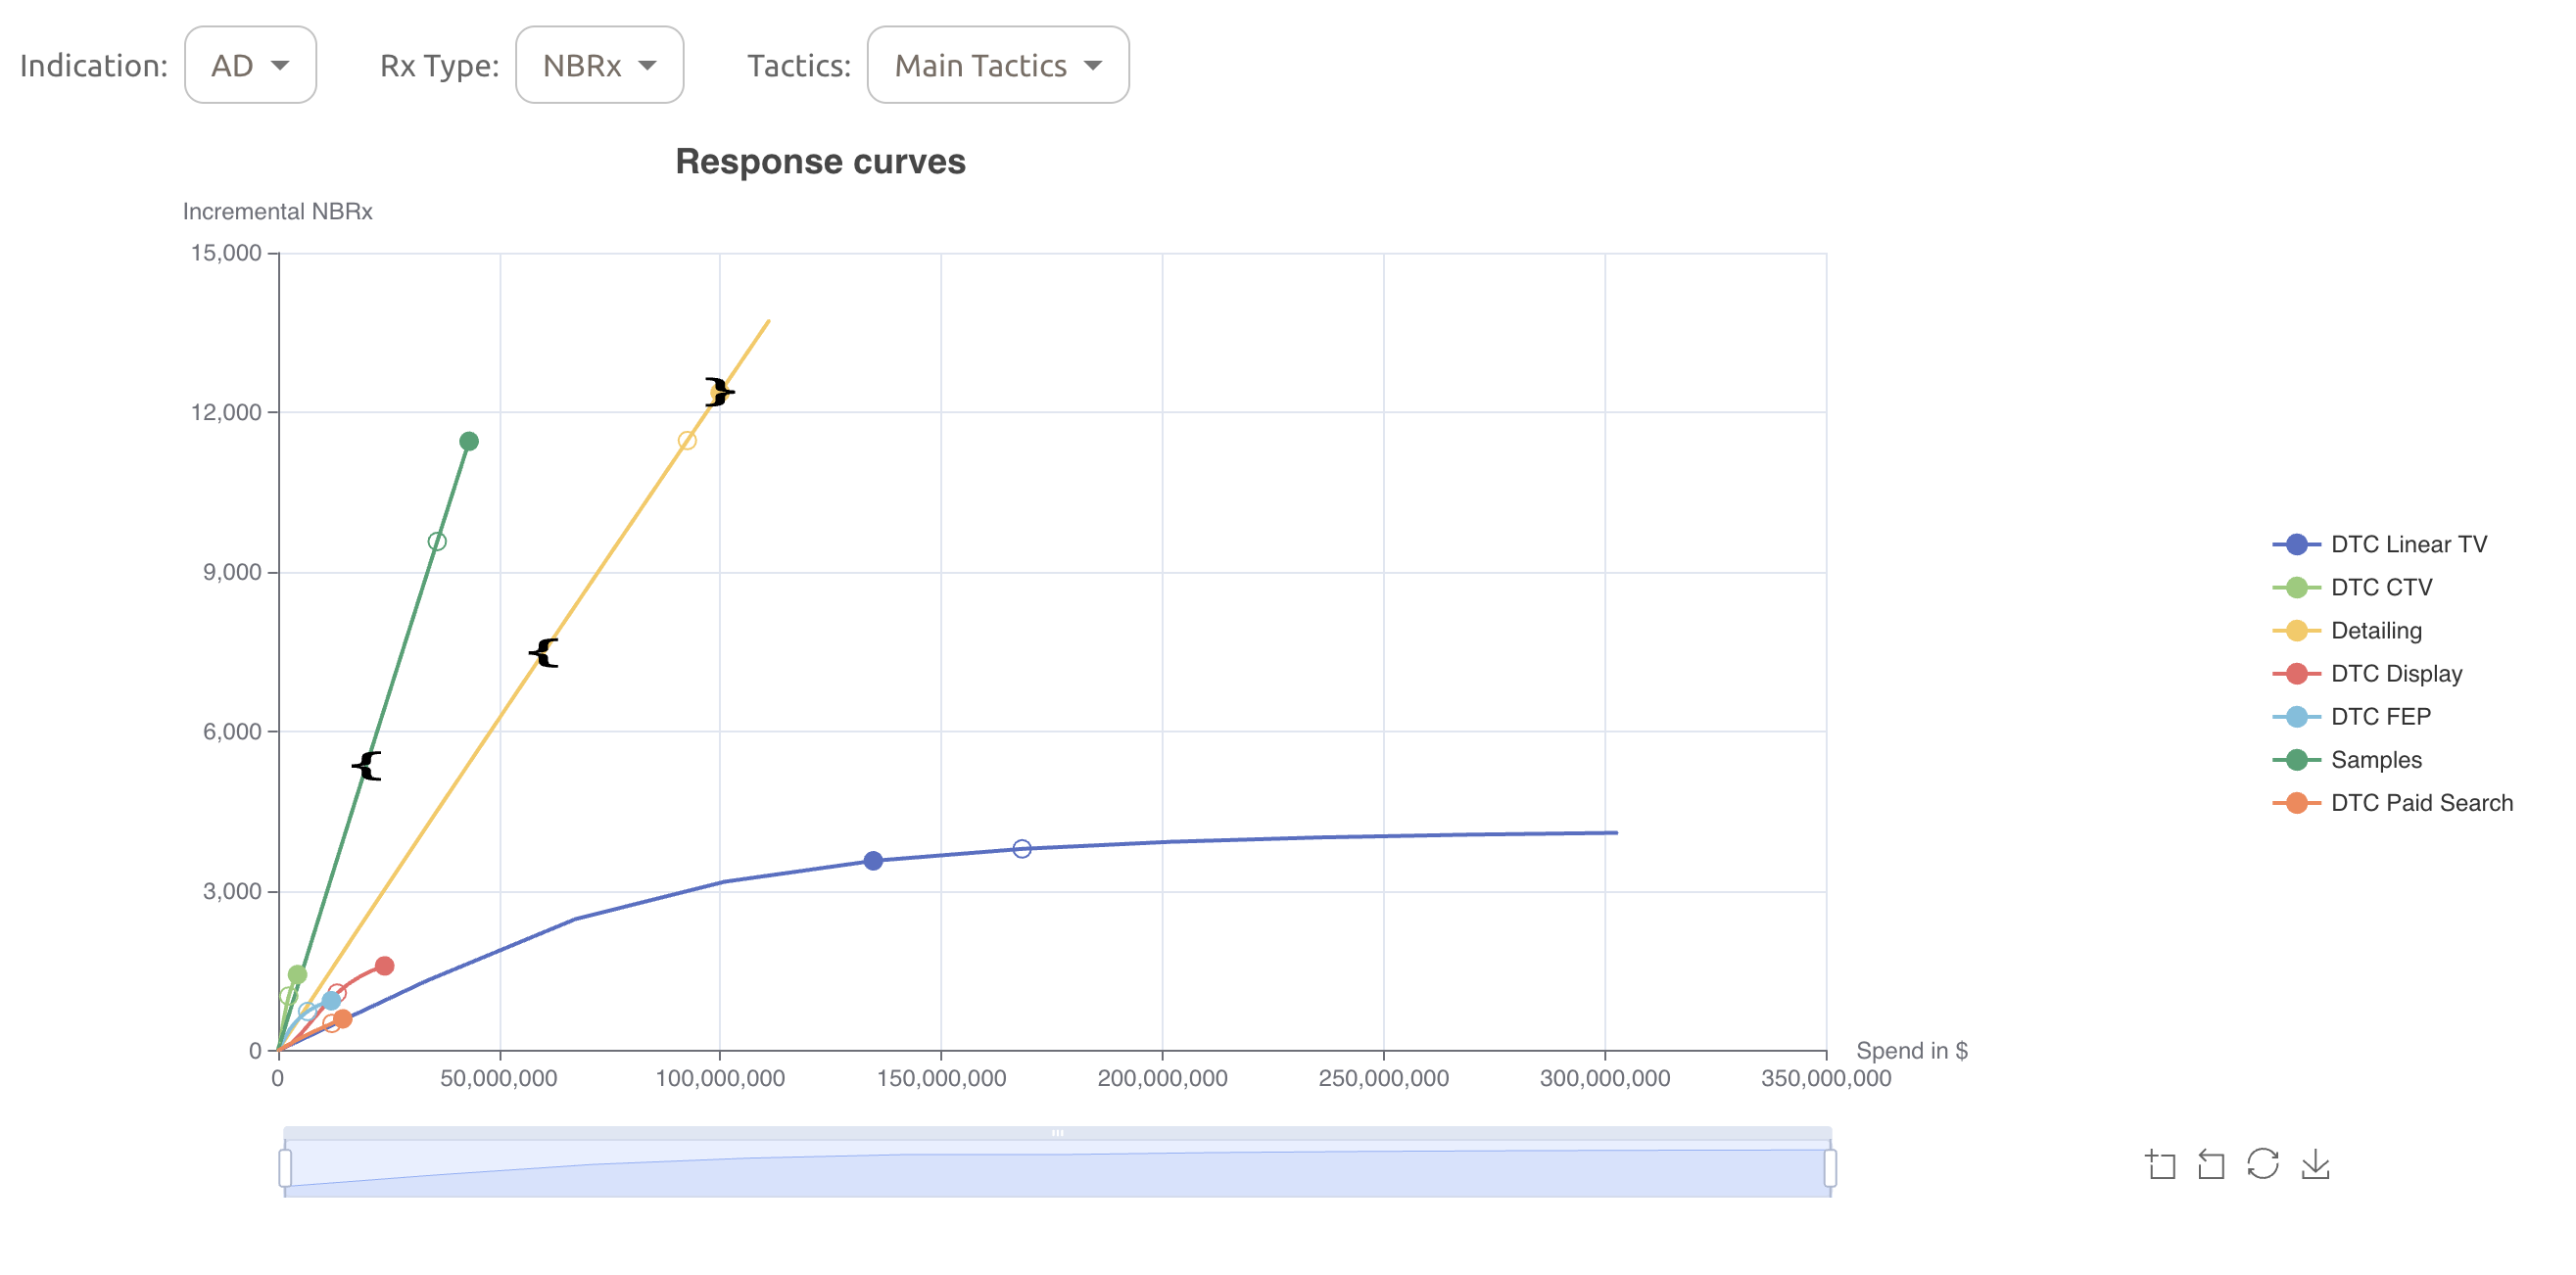
Task: Open the Indication AD dropdown
Action: pyautogui.click(x=250, y=65)
